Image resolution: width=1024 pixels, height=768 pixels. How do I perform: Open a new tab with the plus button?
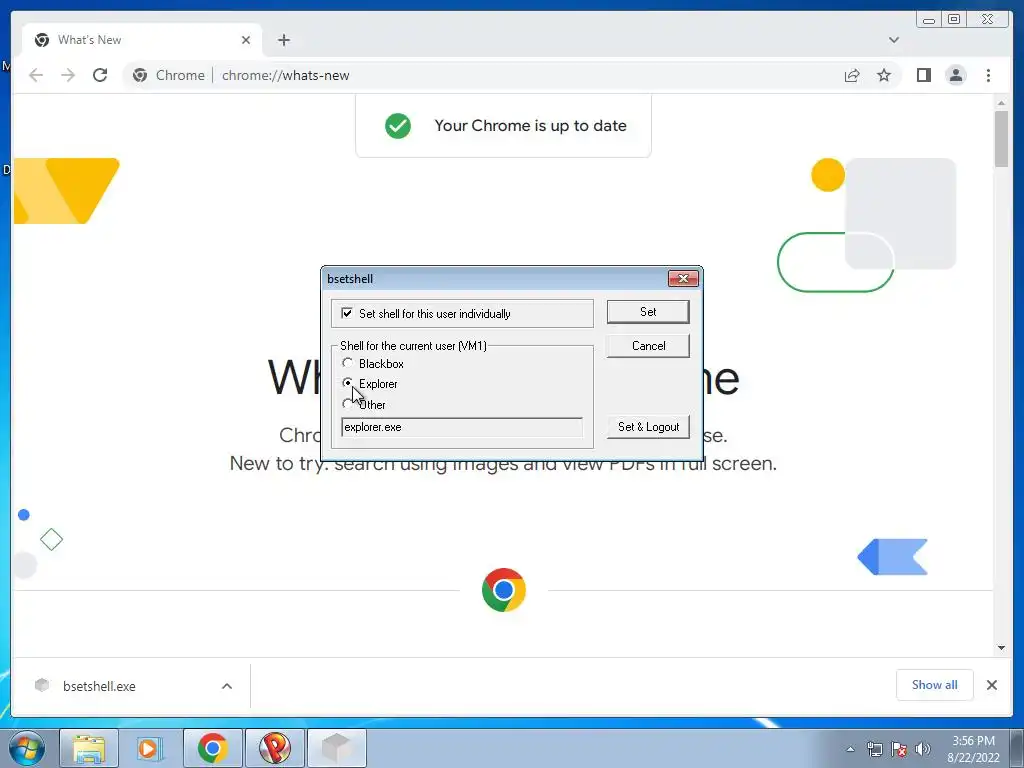coord(283,40)
